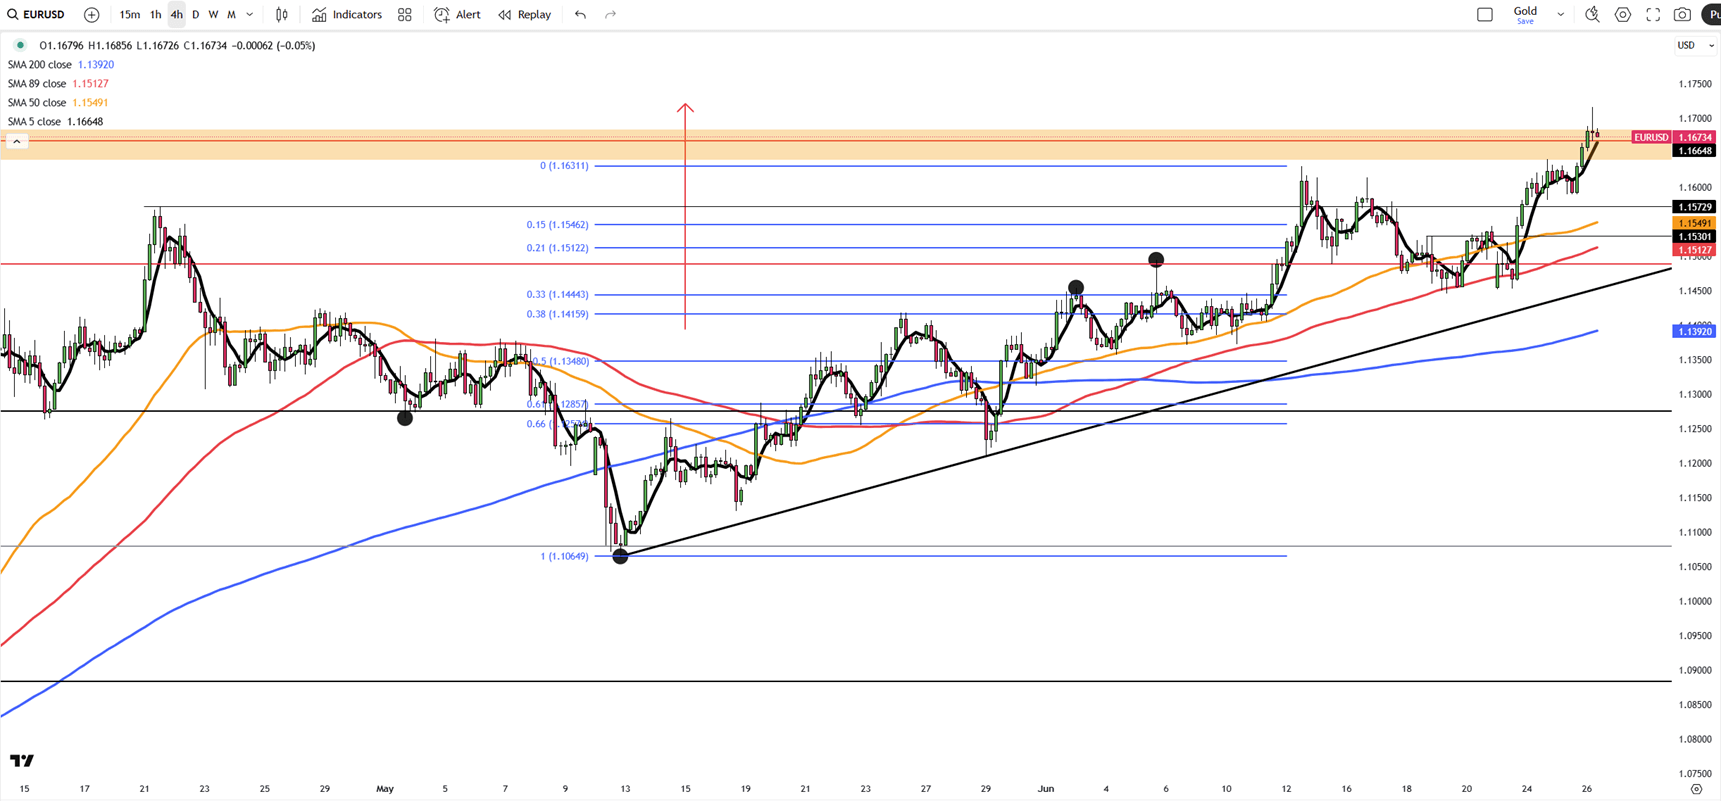Open the USD currency dropdown

[x=1694, y=45]
